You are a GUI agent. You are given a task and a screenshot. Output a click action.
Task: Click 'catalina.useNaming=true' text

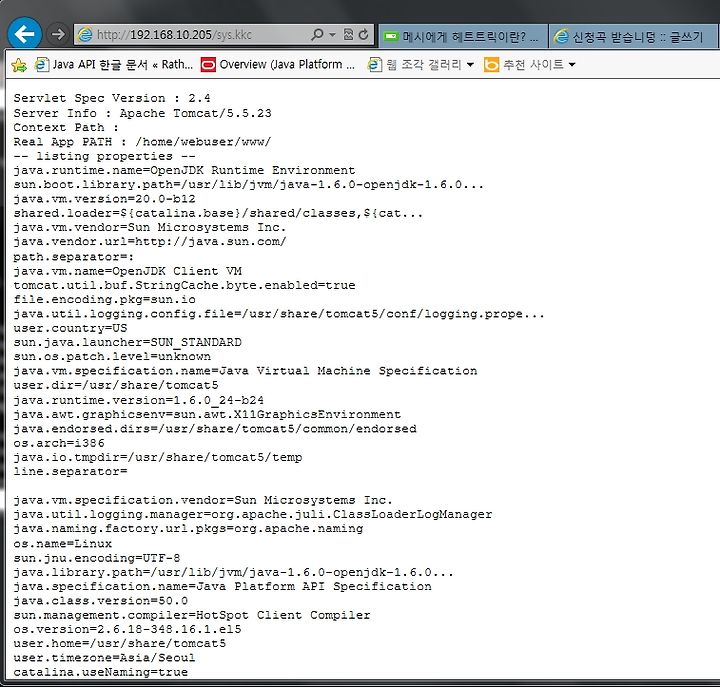[x=101, y=672]
